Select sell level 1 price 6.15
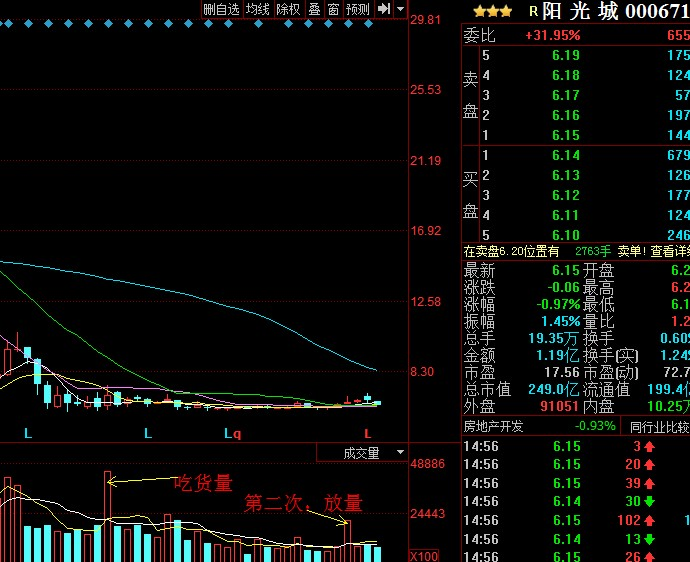Image resolution: width=690 pixels, height=562 pixels. pyautogui.click(x=566, y=135)
